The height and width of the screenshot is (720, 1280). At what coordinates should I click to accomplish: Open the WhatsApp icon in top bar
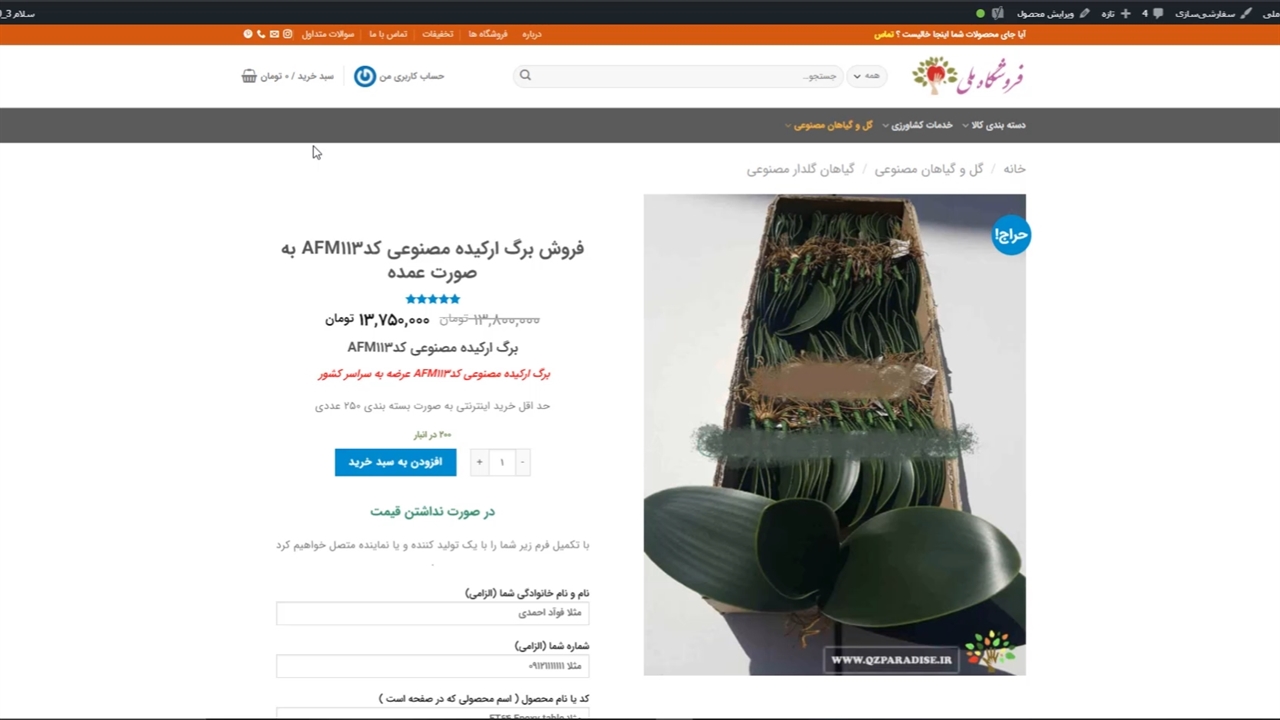248,34
